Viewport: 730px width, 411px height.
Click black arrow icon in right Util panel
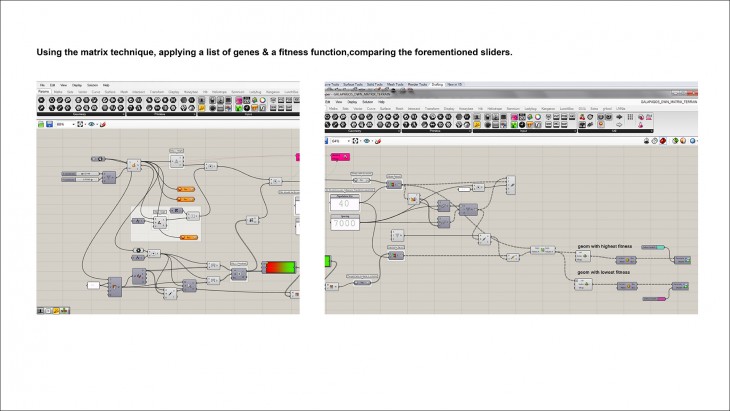(x=619, y=117)
